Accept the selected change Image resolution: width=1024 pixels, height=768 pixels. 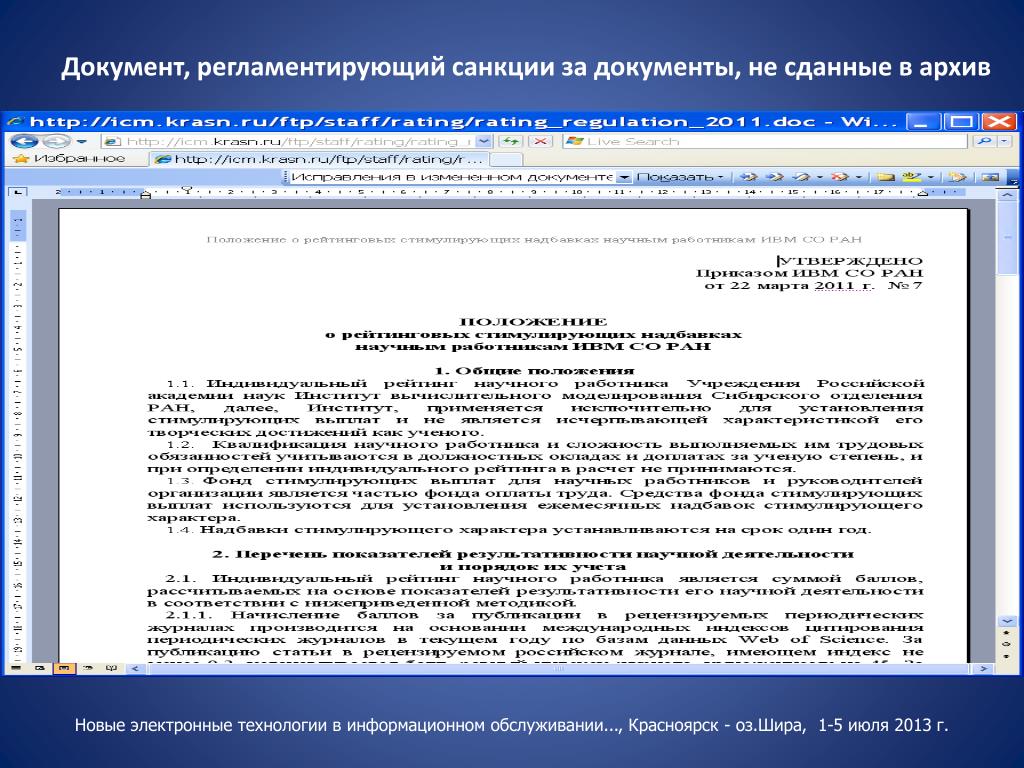pyautogui.click(x=801, y=176)
